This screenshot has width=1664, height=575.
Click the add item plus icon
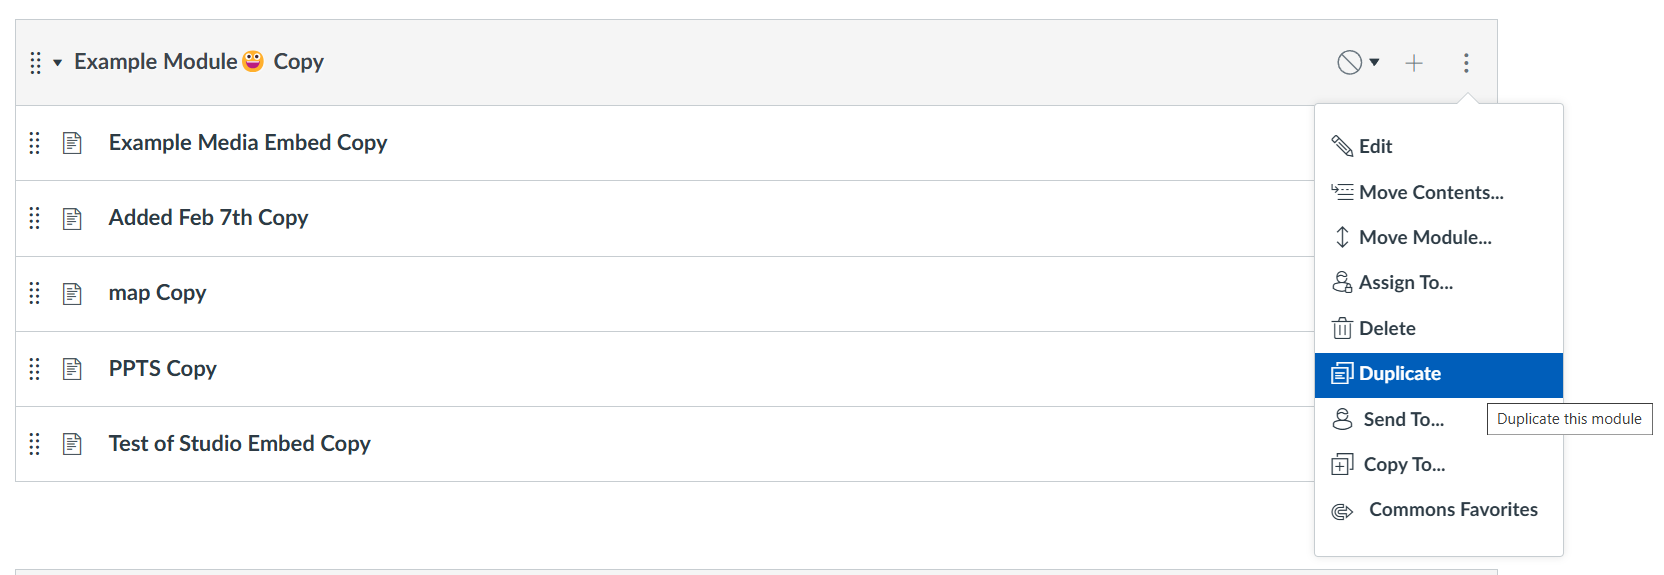(1413, 63)
